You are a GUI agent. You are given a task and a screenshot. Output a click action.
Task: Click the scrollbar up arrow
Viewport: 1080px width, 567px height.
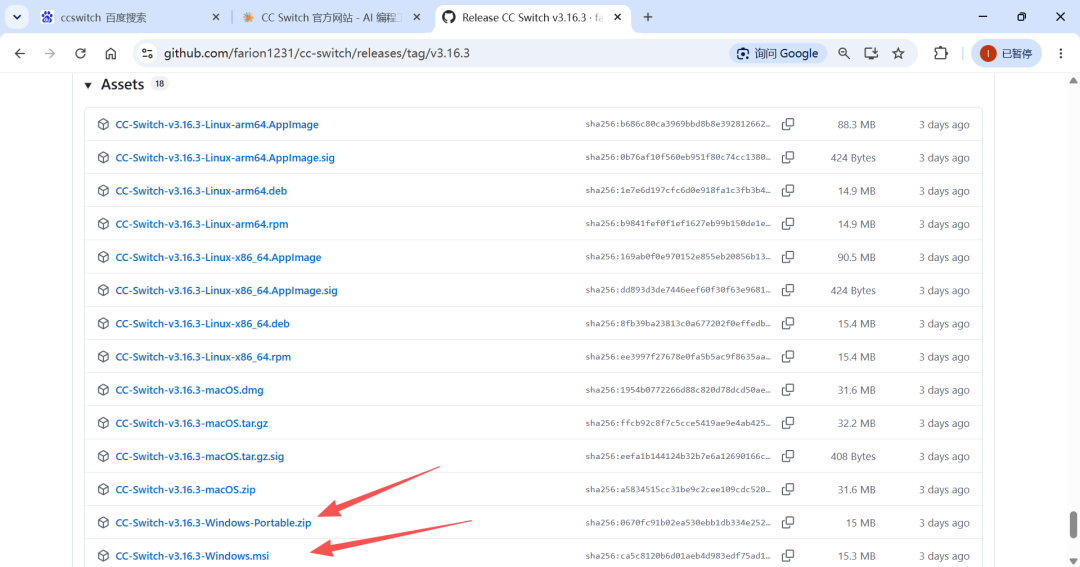point(1073,81)
